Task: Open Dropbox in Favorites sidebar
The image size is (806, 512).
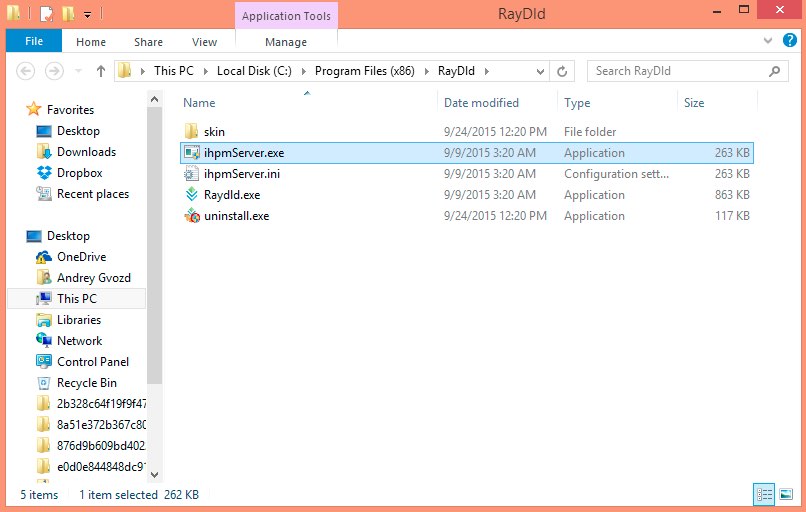Action: click(44, 173)
